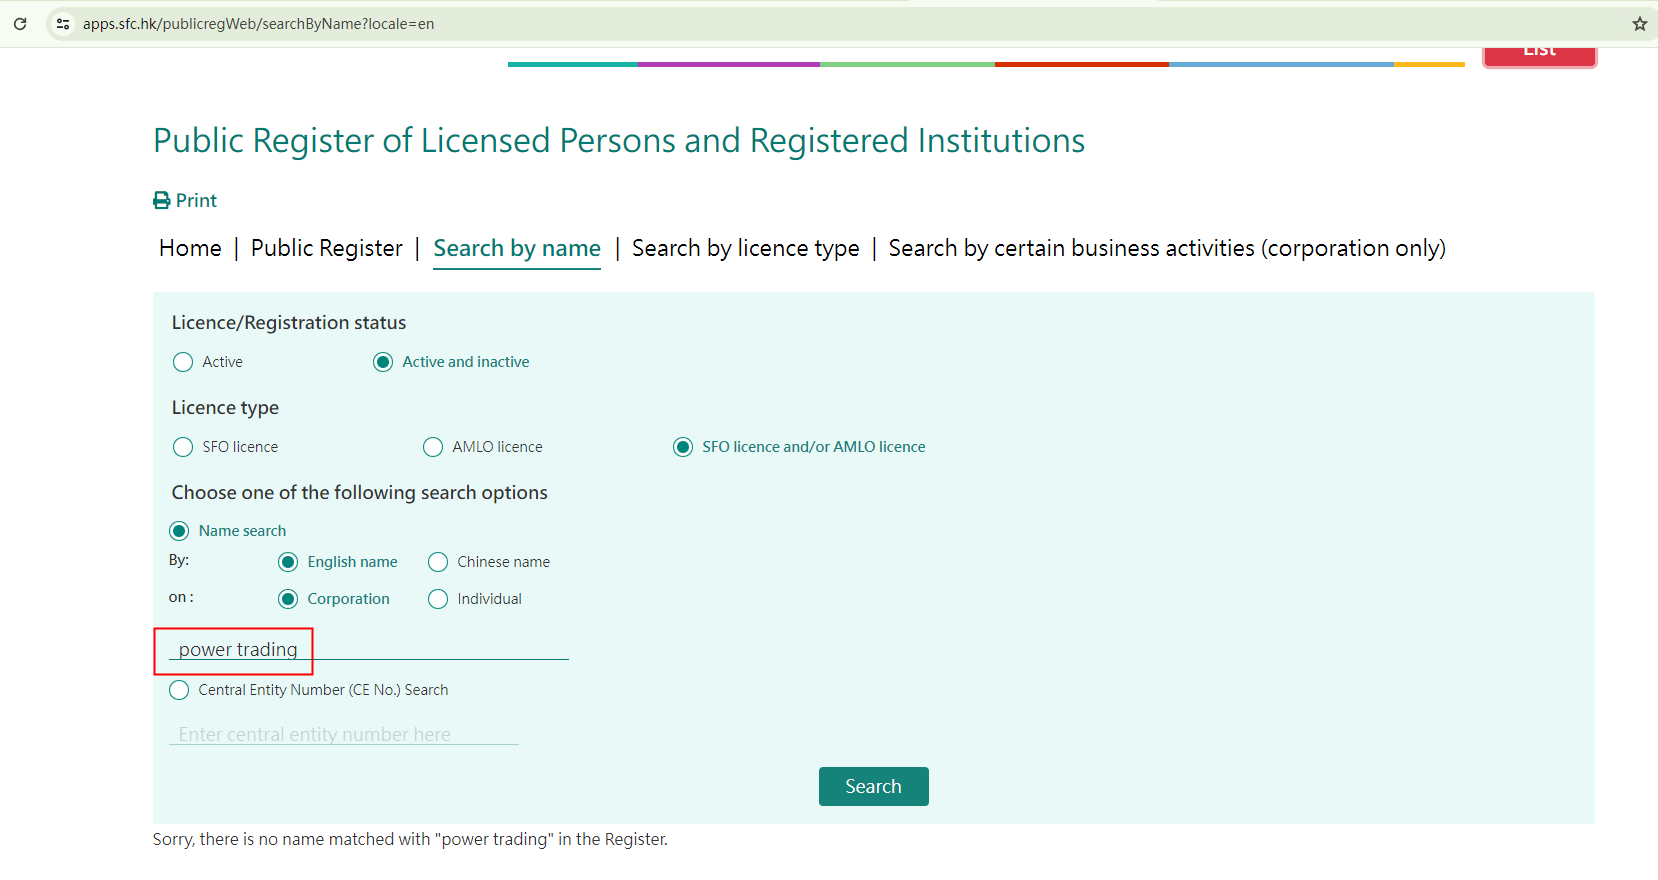Enable Central Entity Number search option
Screen dimensions: 1658x880
pos(179,690)
